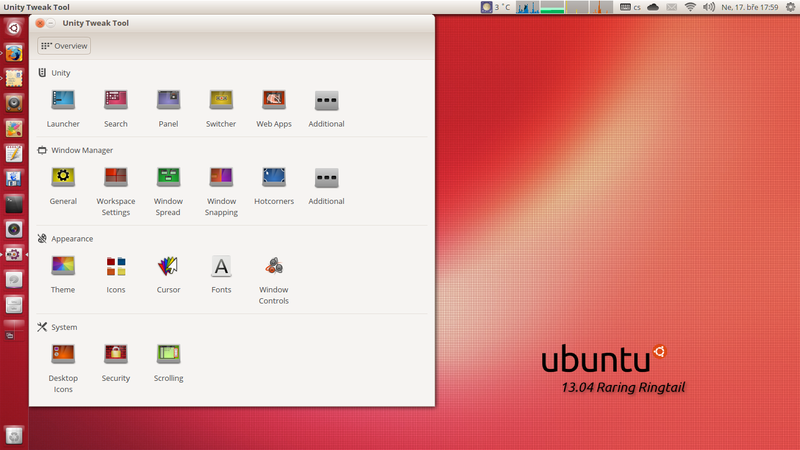Open the file drawer app in dock
The image size is (800, 450).
(14, 305)
